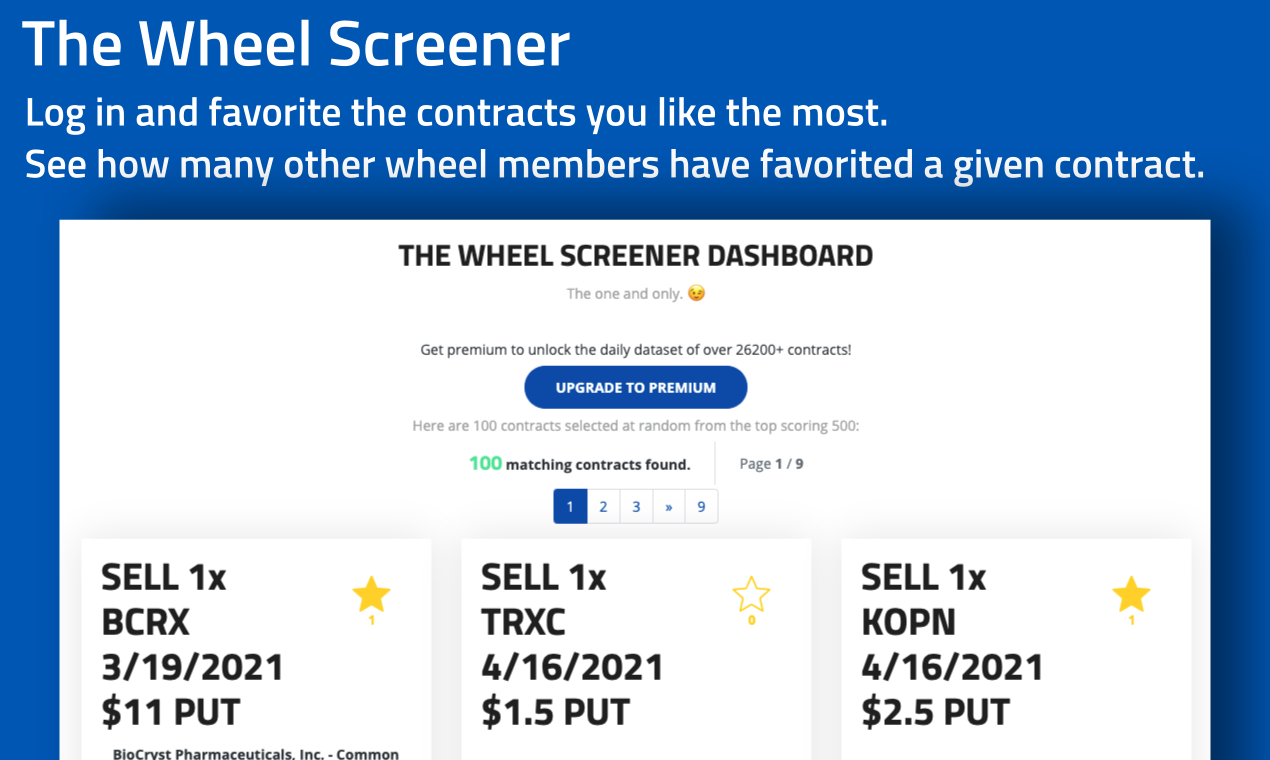The height and width of the screenshot is (760, 1270).
Task: Click the large The Wheel Screener title
Action: (296, 45)
